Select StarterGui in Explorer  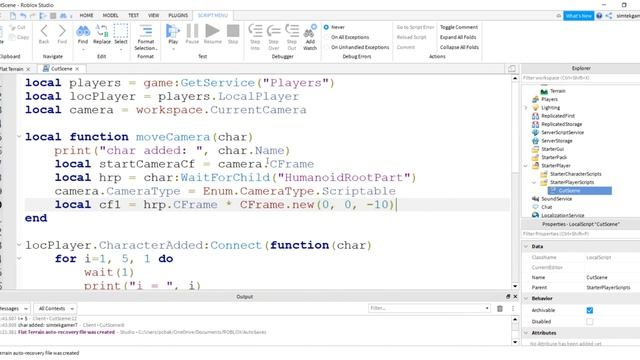coord(553,149)
